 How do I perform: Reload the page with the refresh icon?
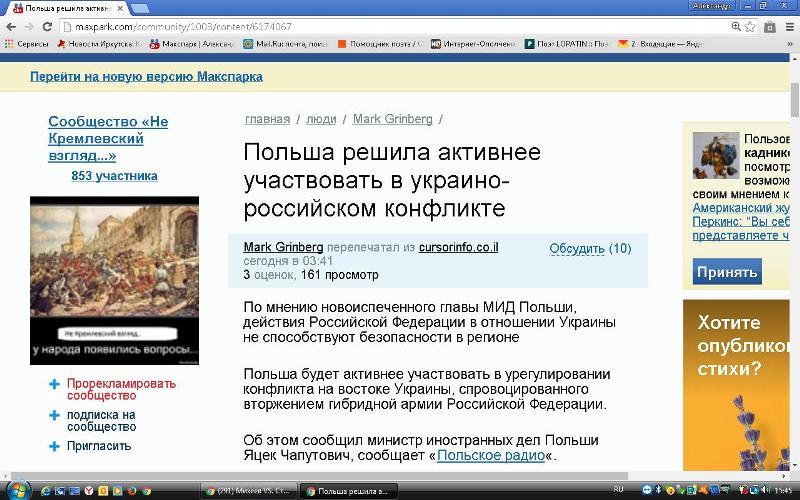point(47,27)
